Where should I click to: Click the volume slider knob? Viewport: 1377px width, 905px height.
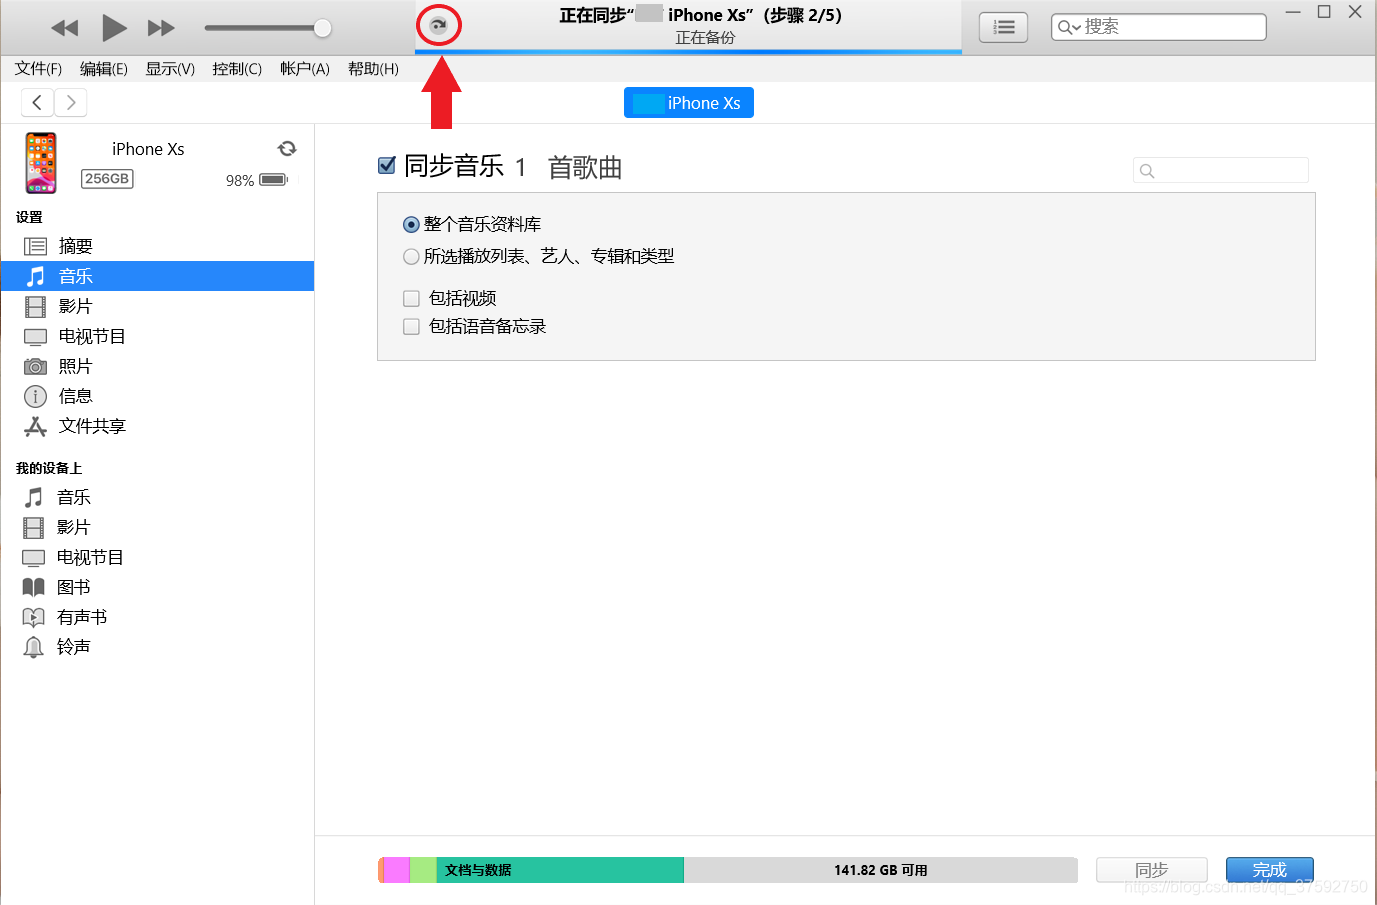click(x=322, y=28)
